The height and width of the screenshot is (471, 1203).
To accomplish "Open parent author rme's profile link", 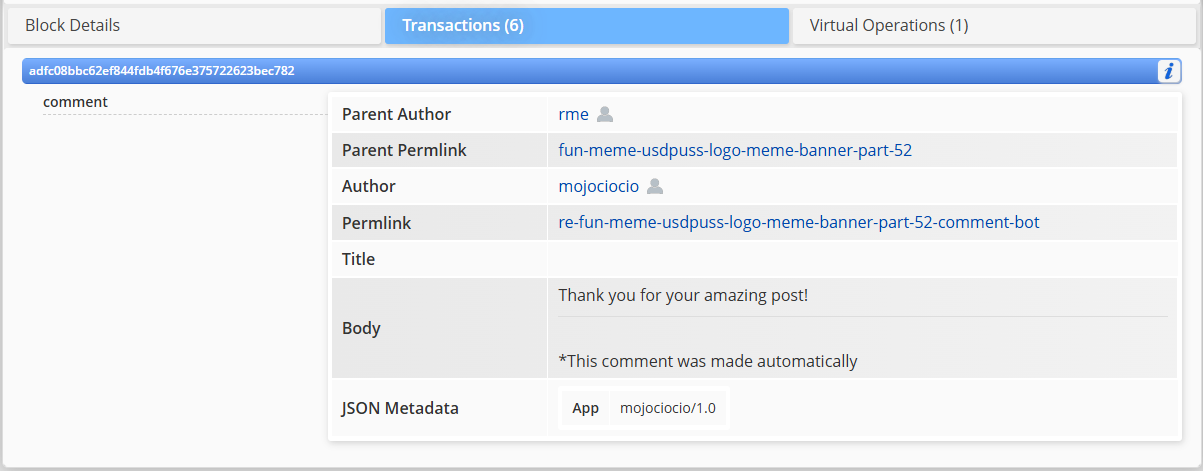I will pyautogui.click(x=573, y=114).
